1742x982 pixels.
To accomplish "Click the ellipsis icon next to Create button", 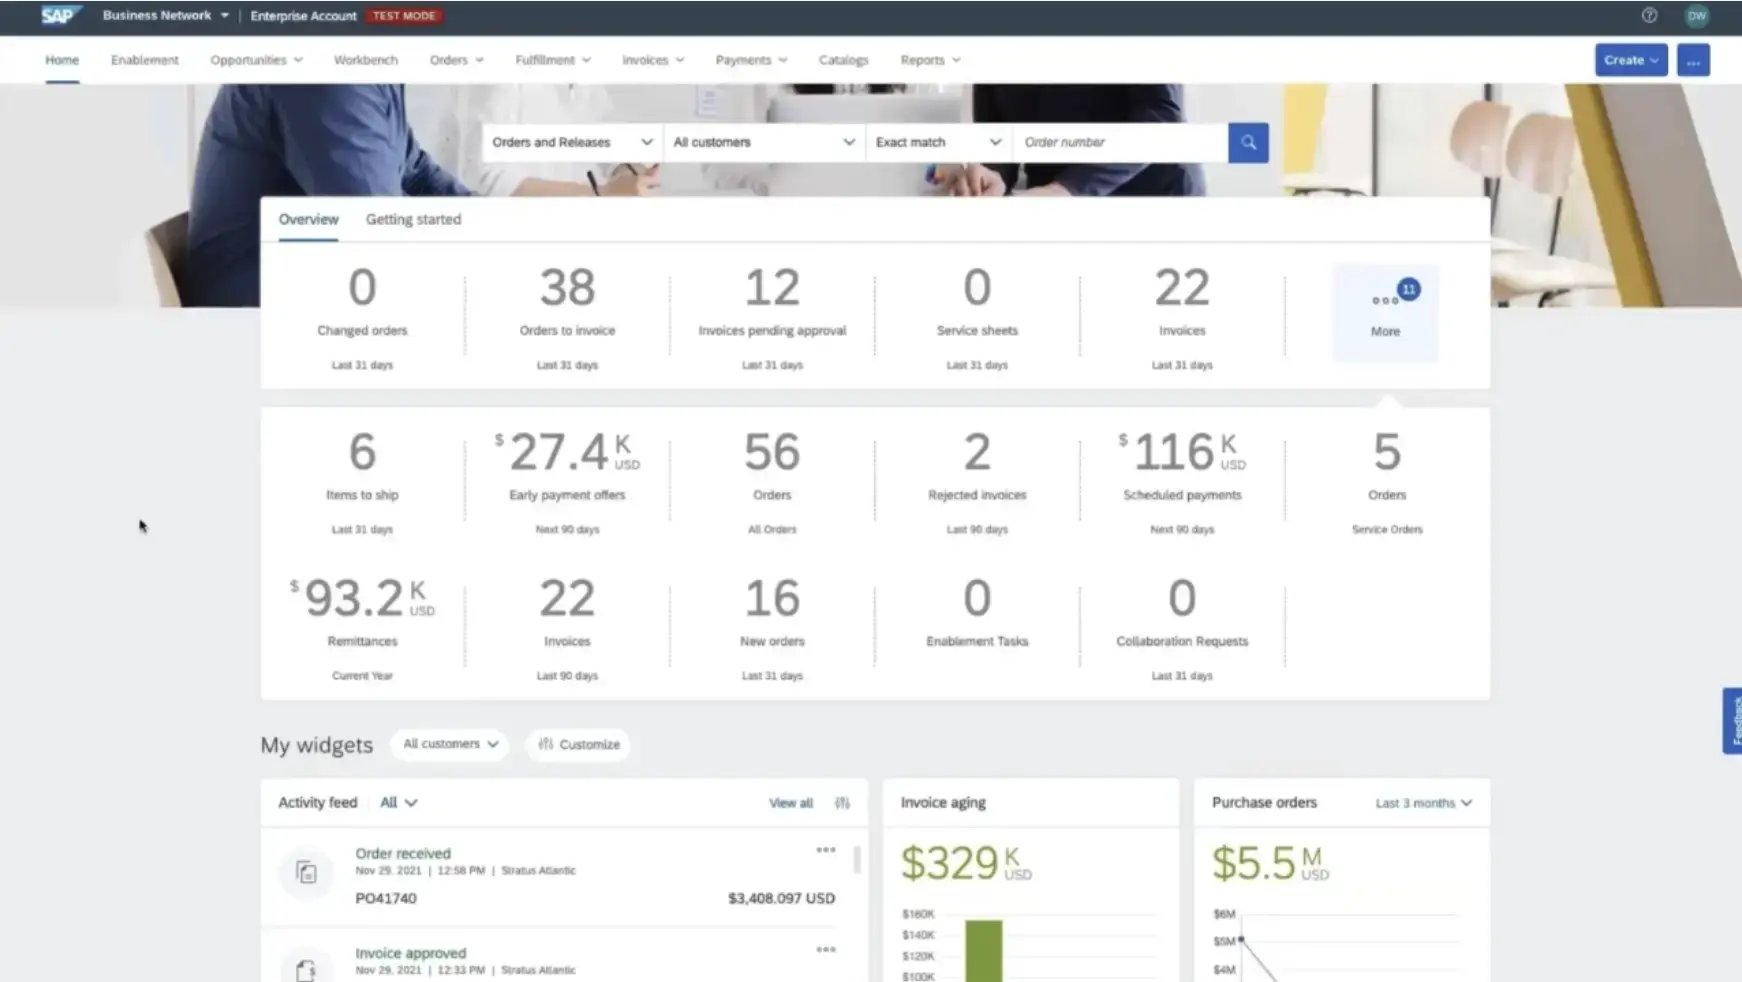I will click(1693, 60).
